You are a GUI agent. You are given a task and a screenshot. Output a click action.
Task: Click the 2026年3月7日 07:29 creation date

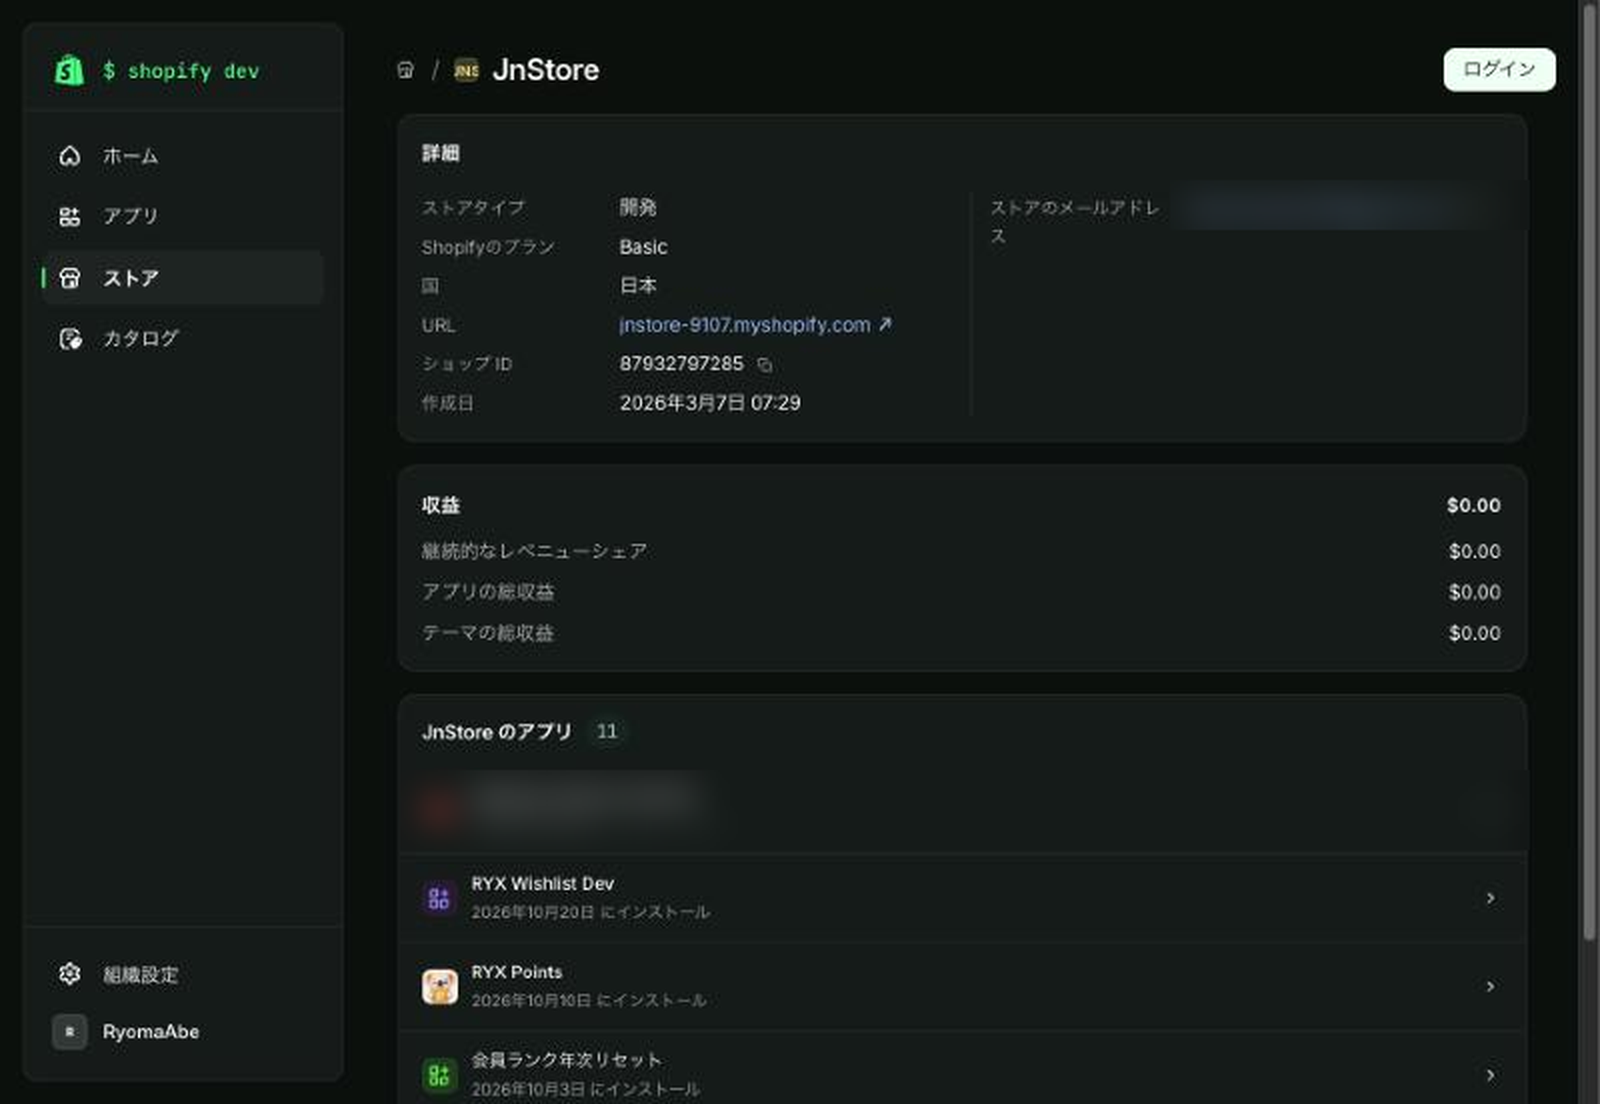[710, 403]
